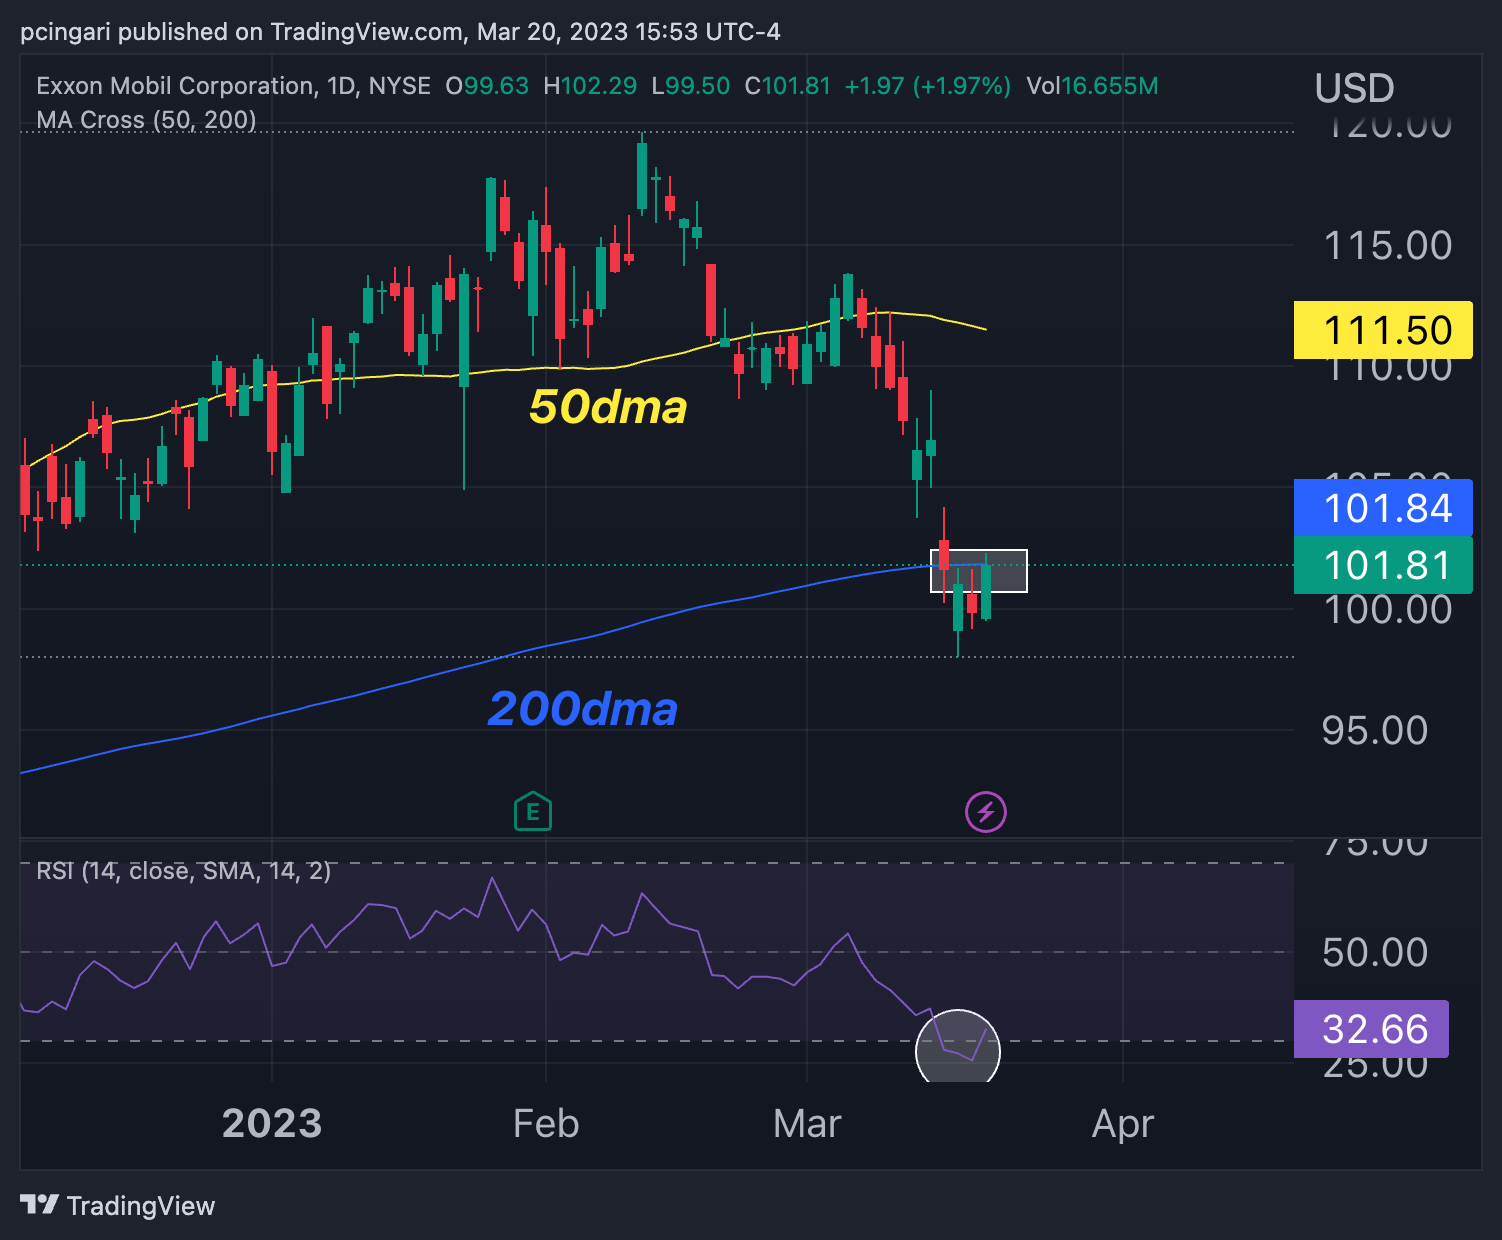The image size is (1502, 1240).
Task: Click the earnings 'E' marker icon
Action: click(533, 811)
